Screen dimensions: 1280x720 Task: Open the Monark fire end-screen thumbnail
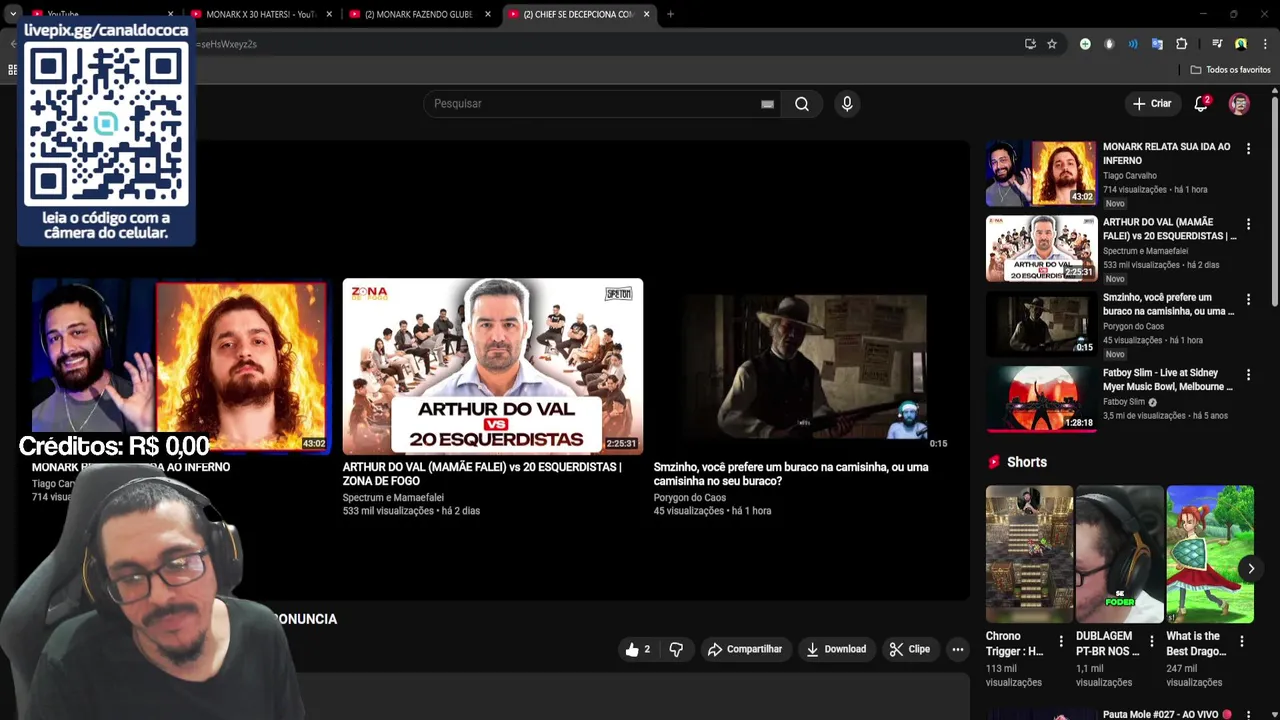(180, 366)
